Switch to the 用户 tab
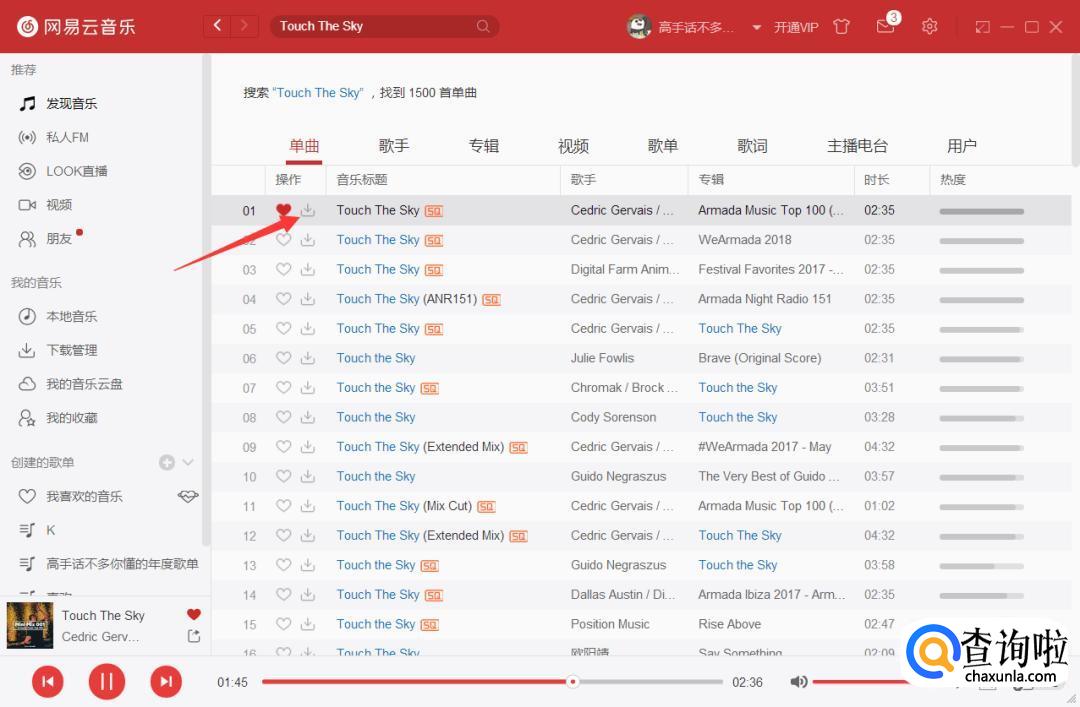The image size is (1080, 707). pos(962,146)
